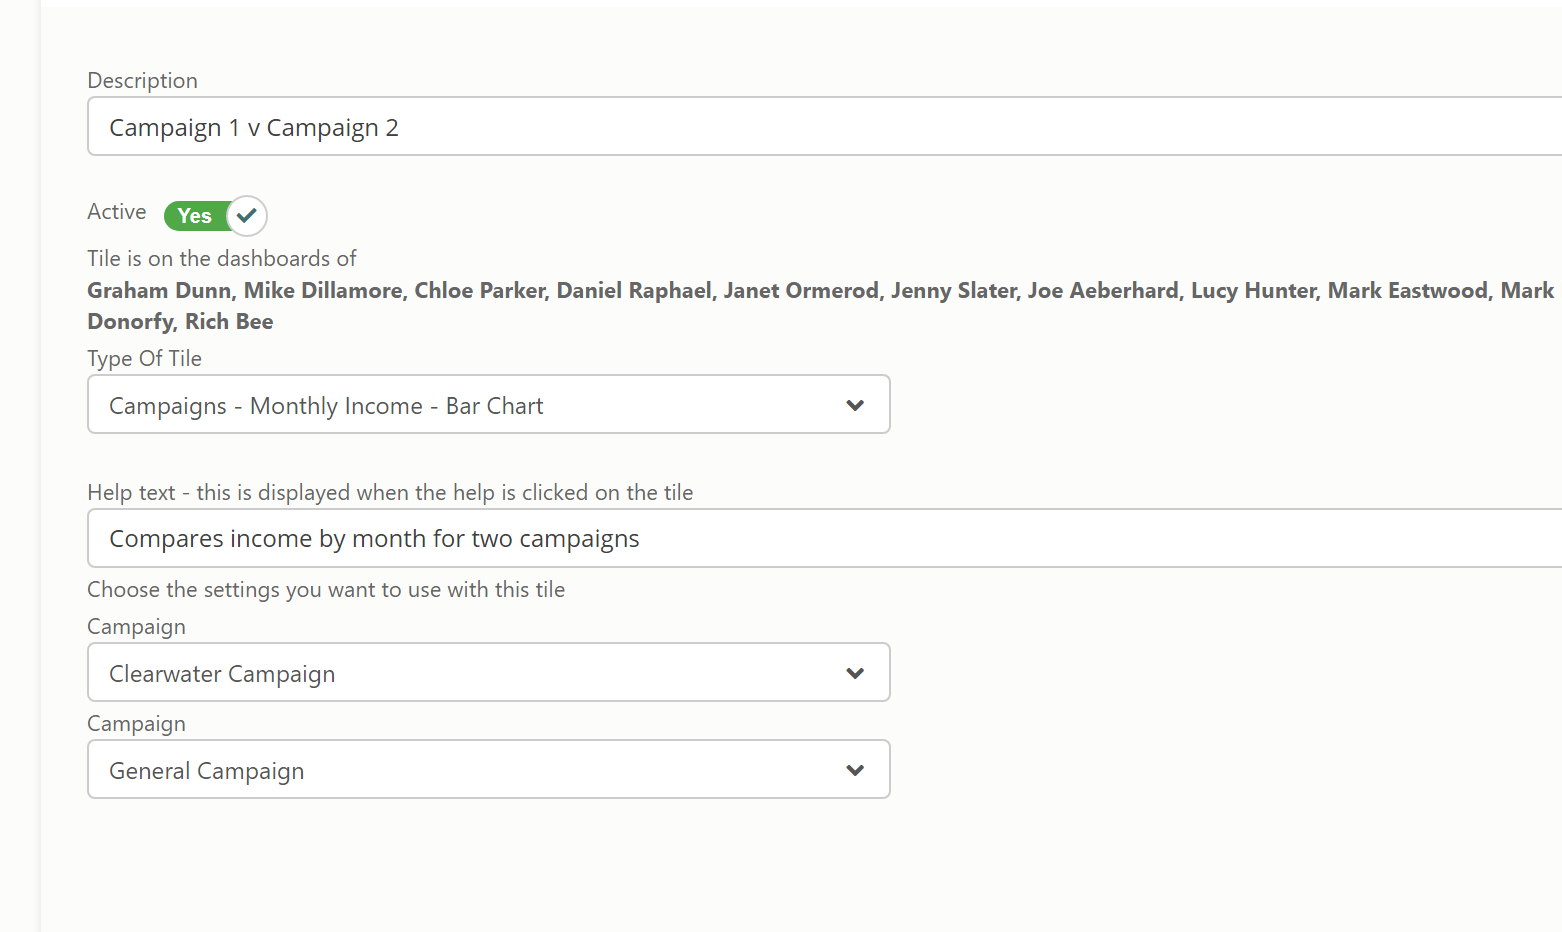Open the Clearwater Campaign dropdown
Screen dimensions: 1562x932
point(488,673)
